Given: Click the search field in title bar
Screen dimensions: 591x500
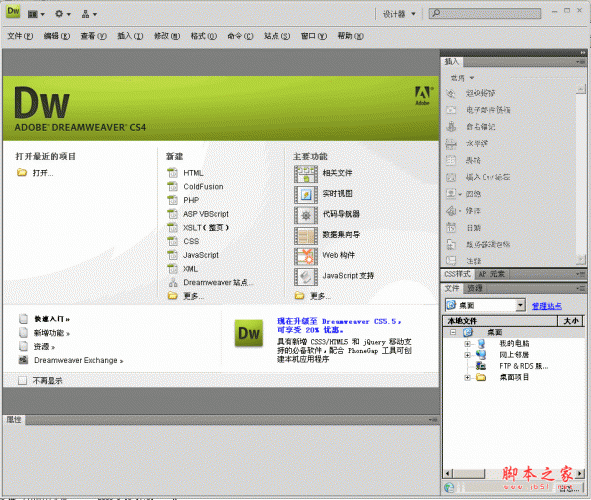Looking at the screenshot, I should tap(485, 13).
